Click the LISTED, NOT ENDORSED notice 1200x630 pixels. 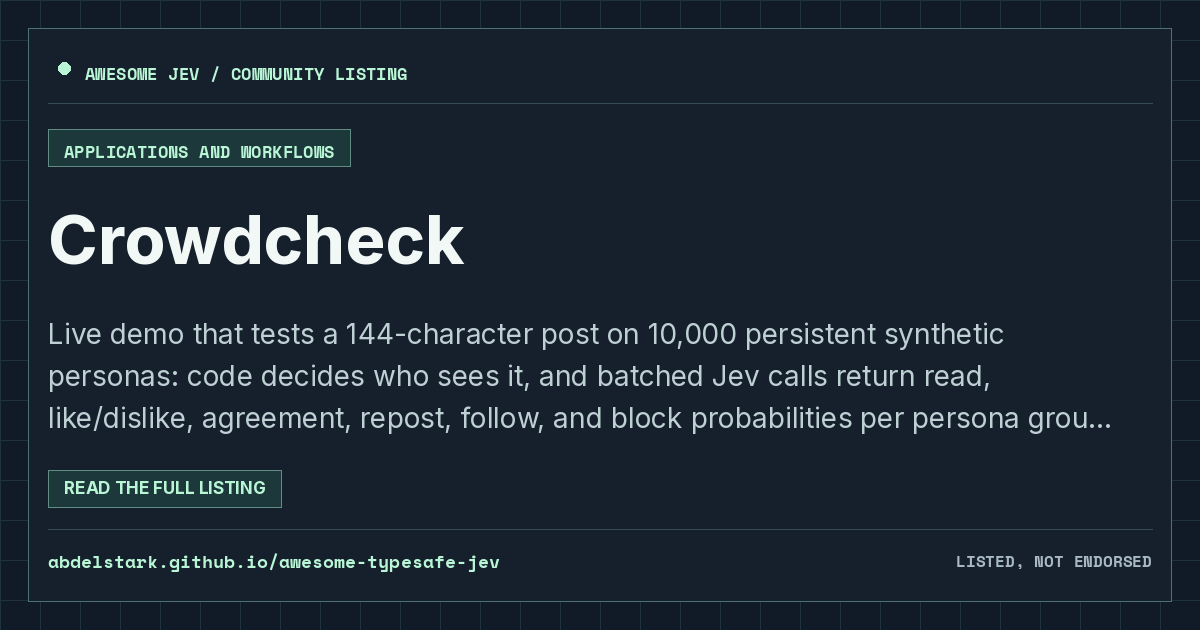[1053, 562]
